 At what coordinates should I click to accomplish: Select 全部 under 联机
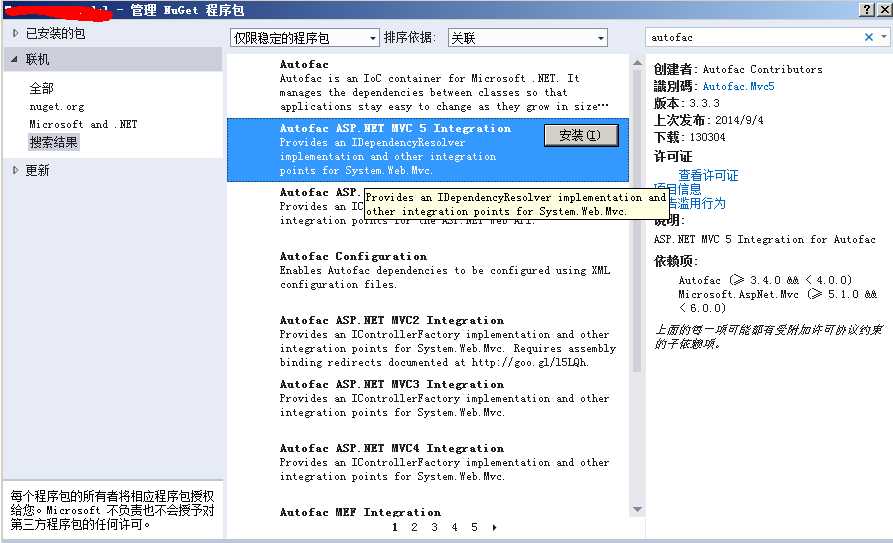point(42,88)
